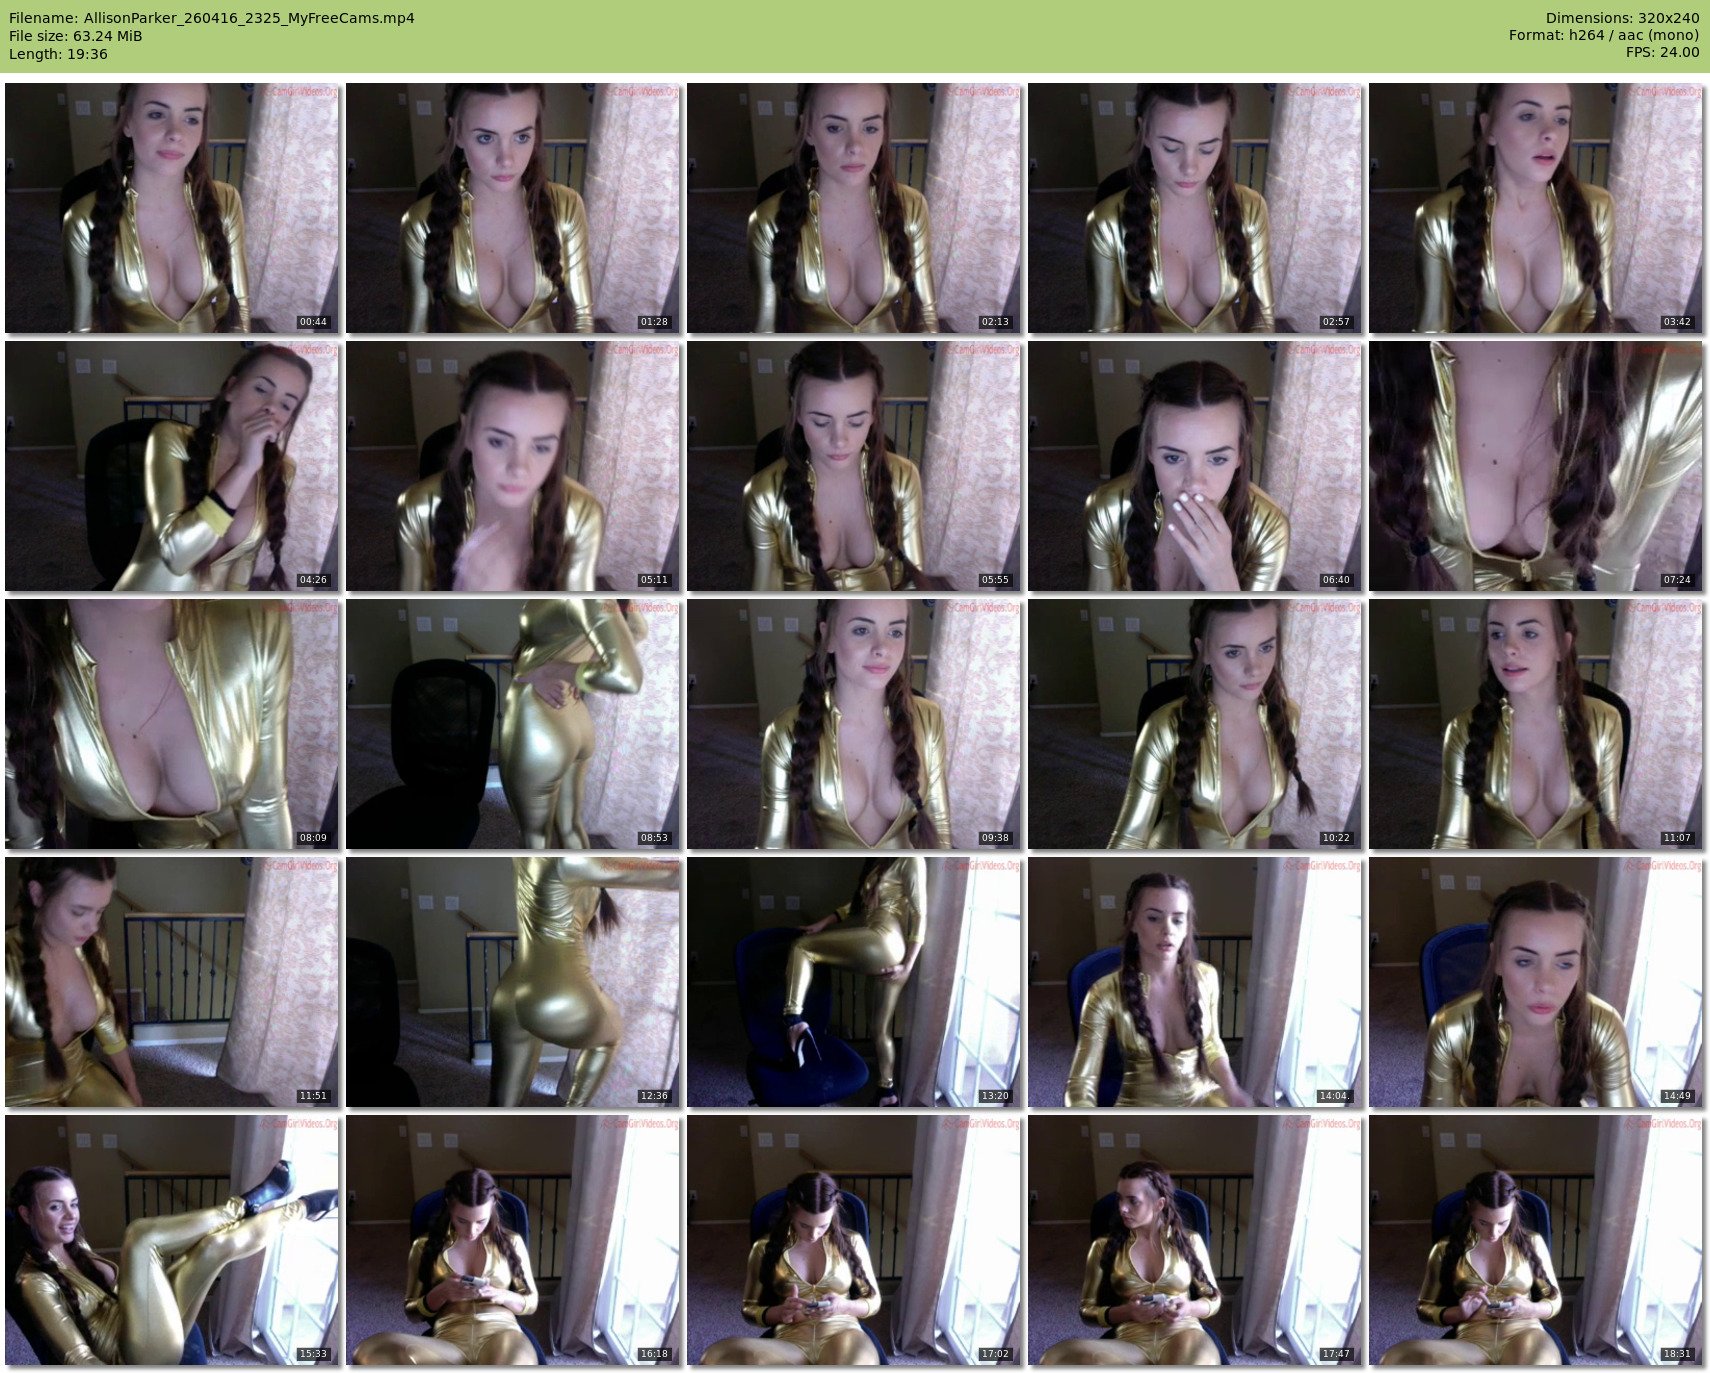Select the frame stamped 08:53
This screenshot has width=1710, height=1373.
(x=513, y=724)
